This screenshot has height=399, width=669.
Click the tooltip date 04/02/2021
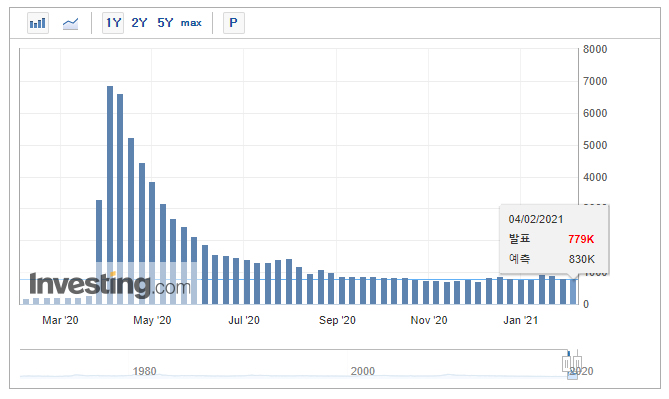[x=536, y=219]
